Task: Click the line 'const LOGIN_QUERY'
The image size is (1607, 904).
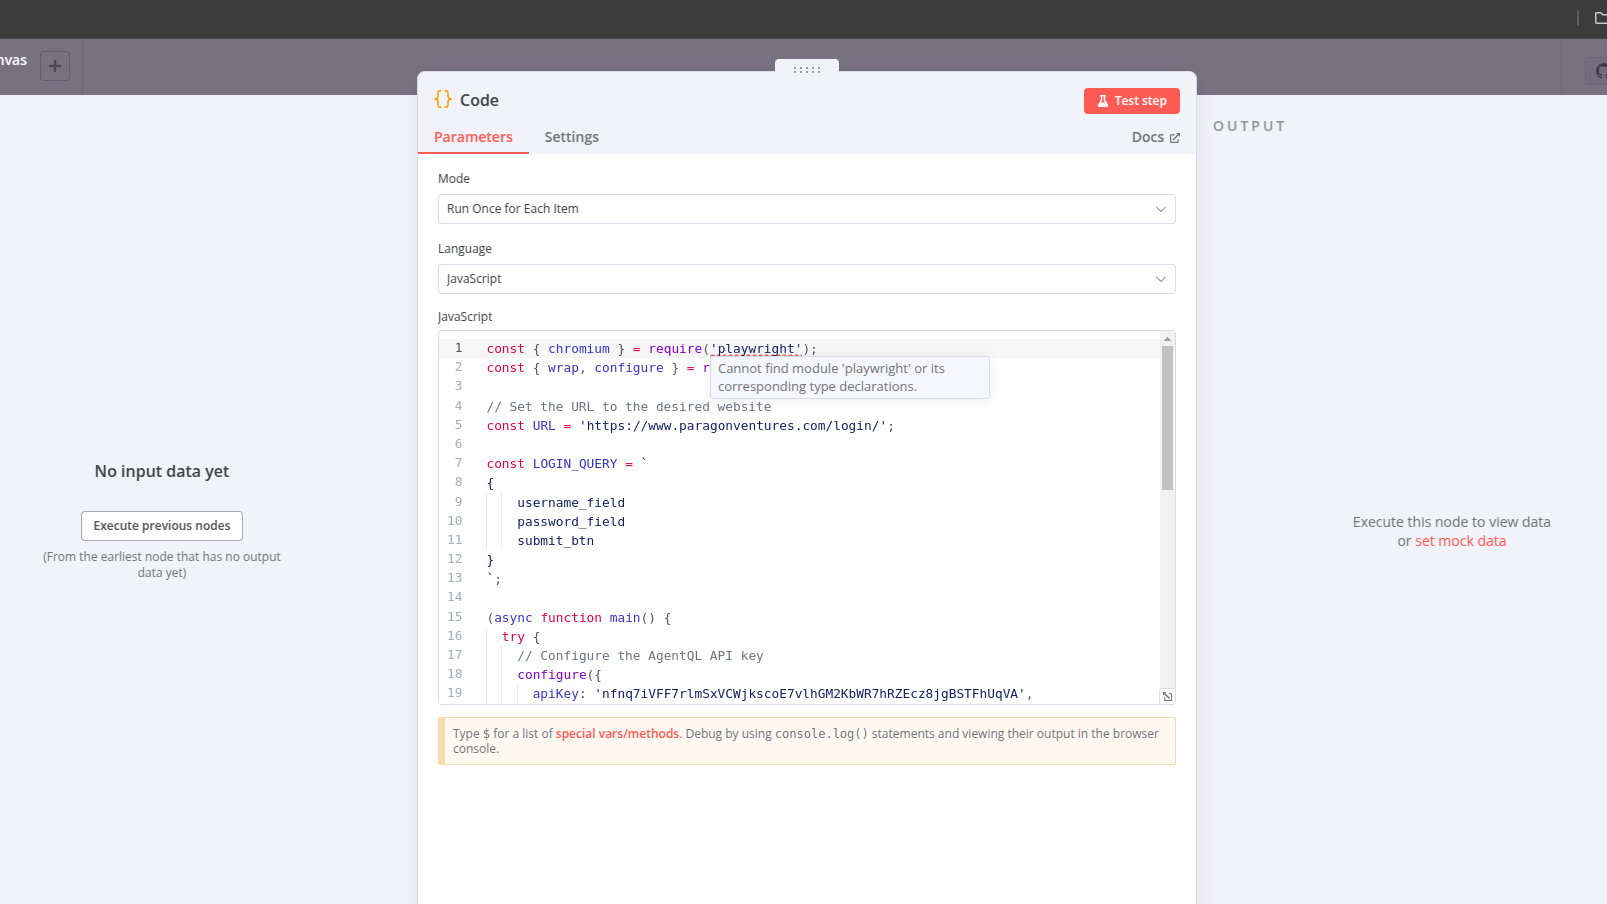Action: click(567, 464)
